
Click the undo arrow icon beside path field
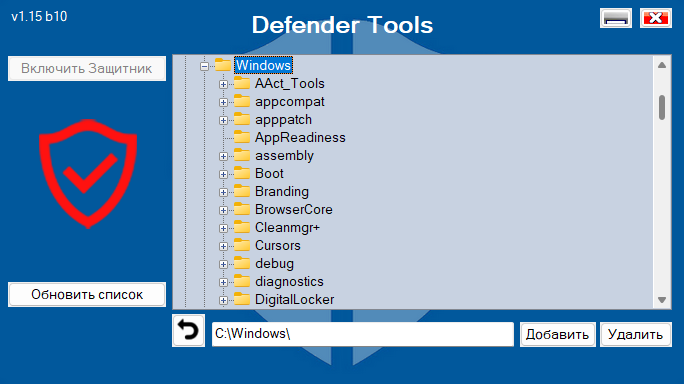188,330
